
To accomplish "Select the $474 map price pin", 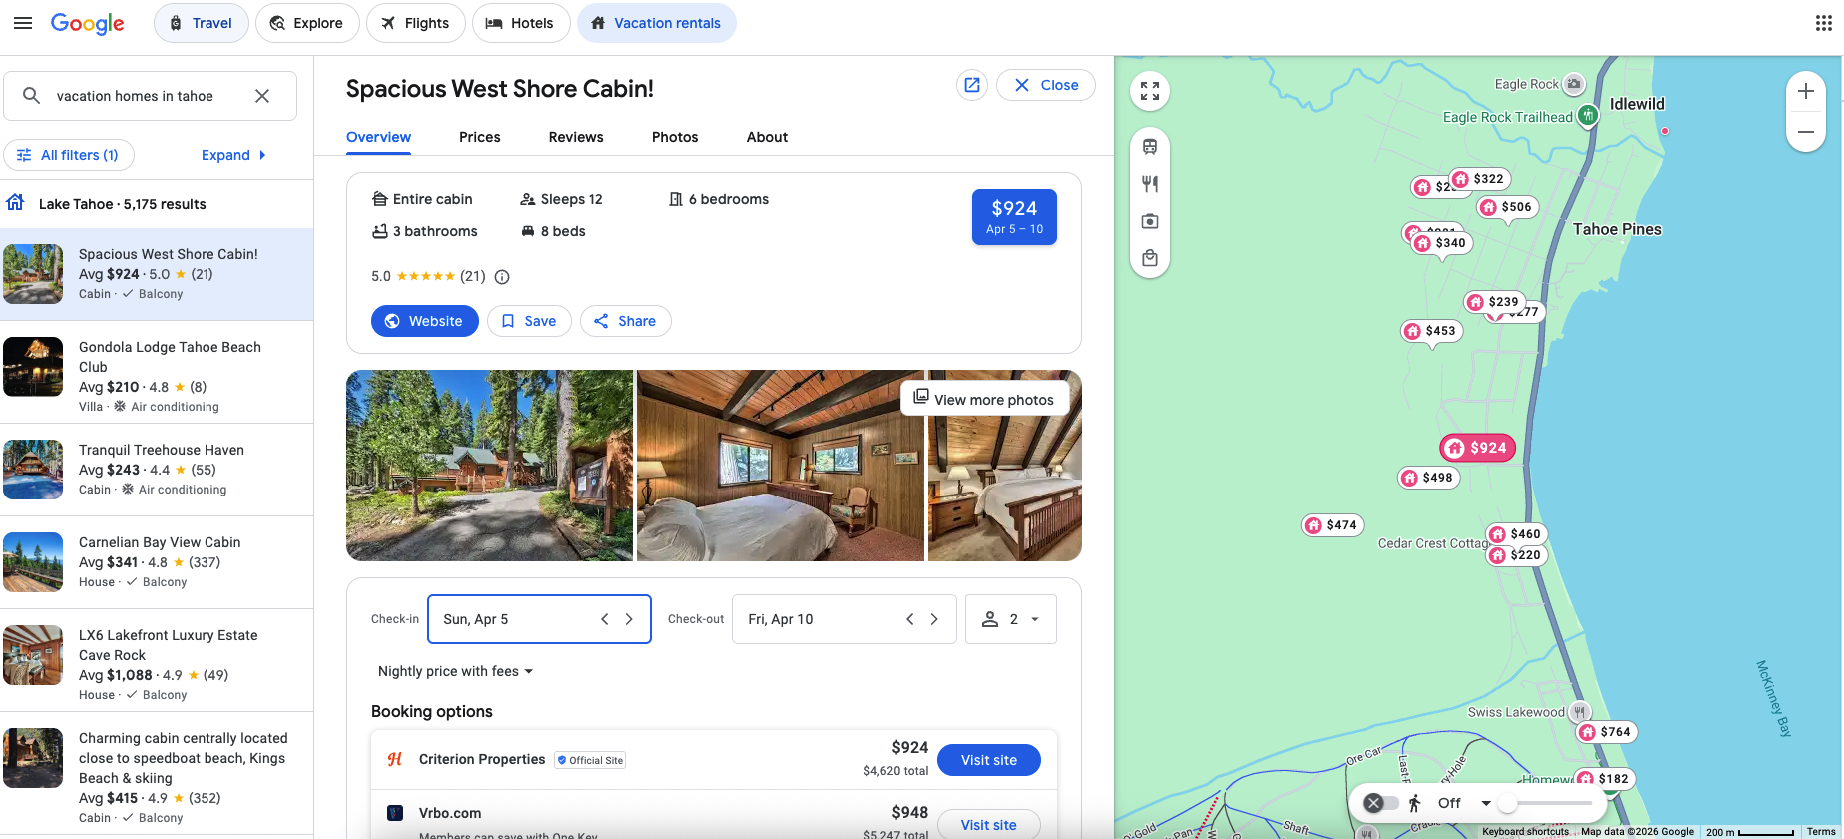I will [x=1332, y=525].
